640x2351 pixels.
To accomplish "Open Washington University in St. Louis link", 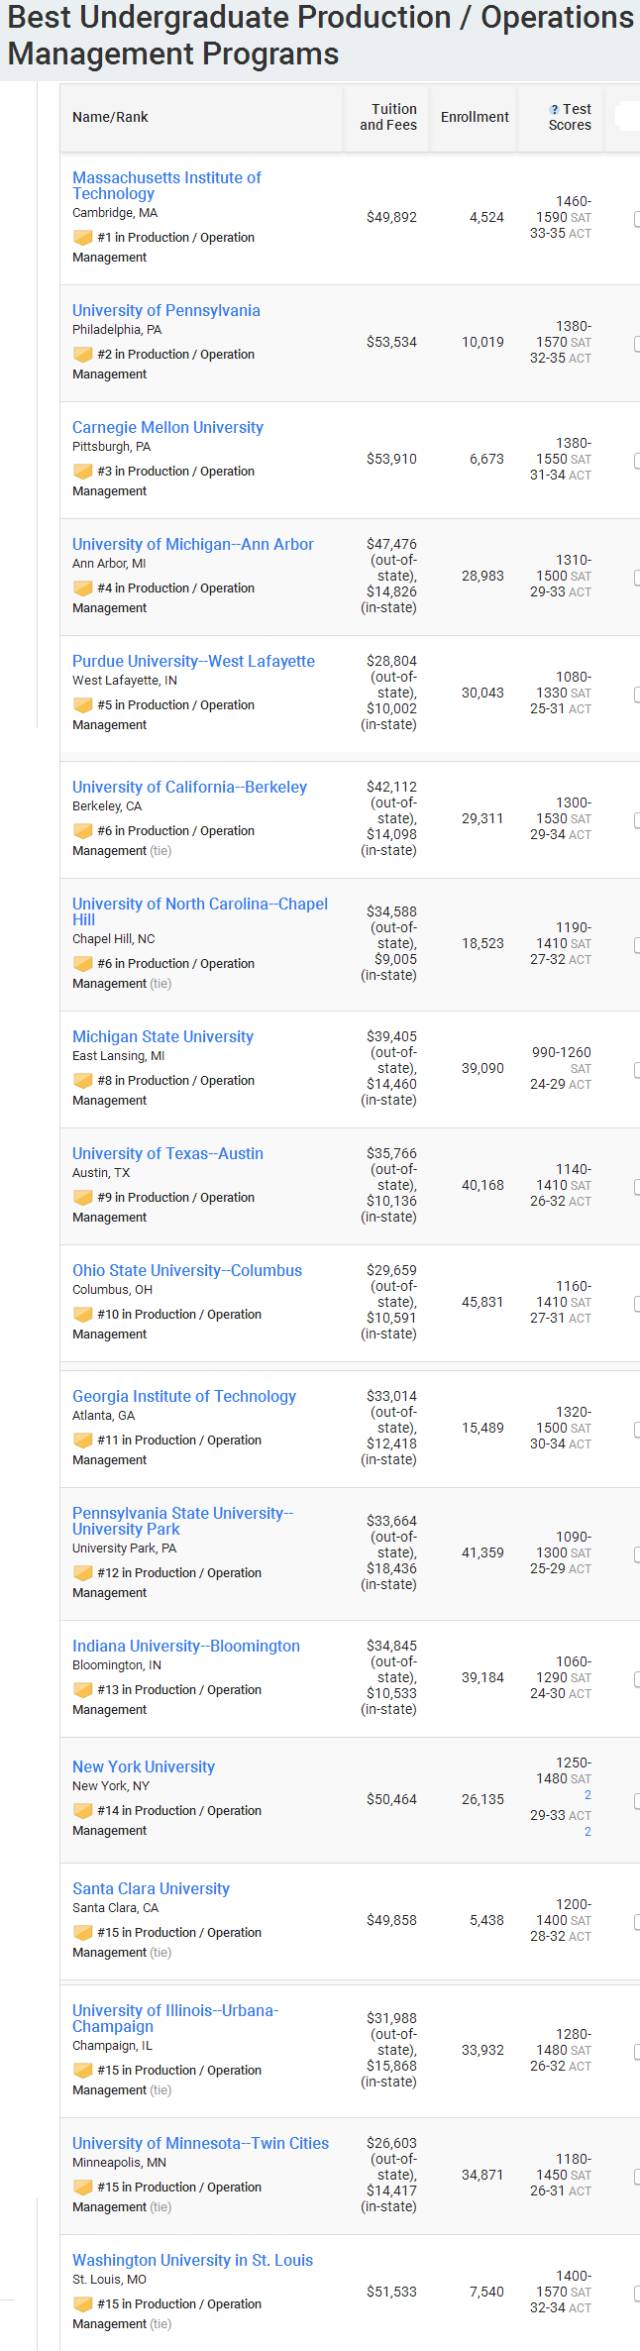I will click(x=192, y=2260).
